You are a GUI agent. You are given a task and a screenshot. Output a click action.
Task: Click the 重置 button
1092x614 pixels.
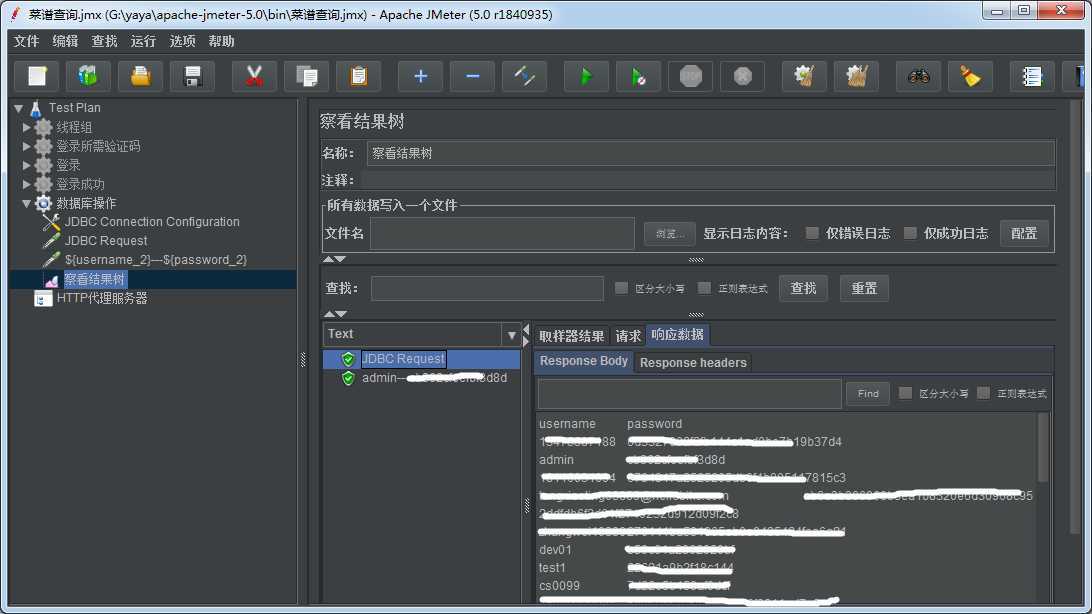(x=864, y=288)
